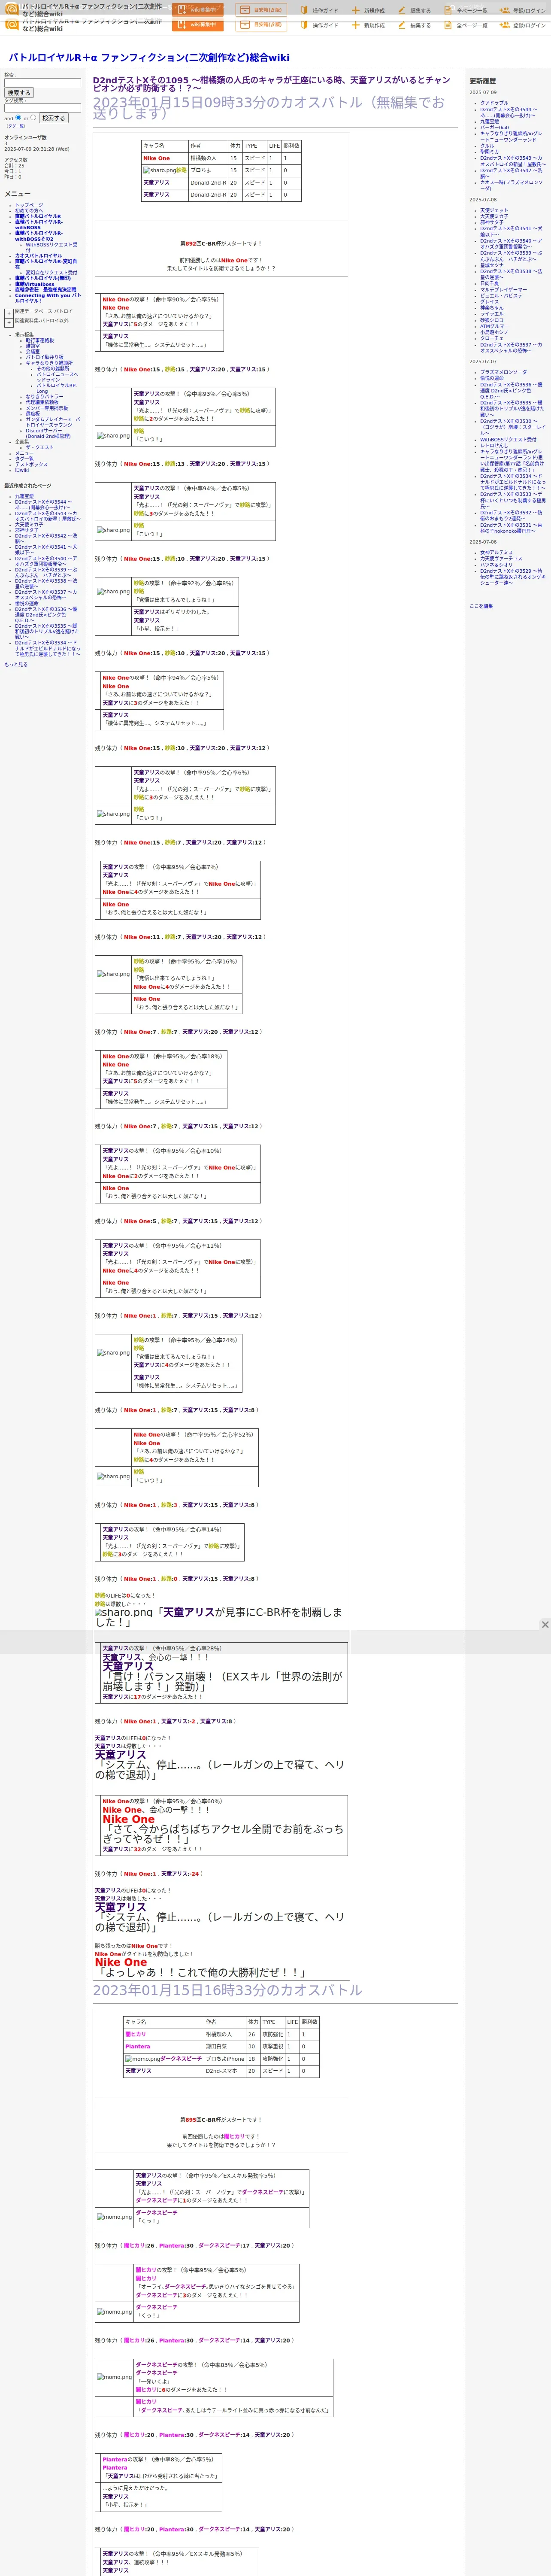Open グレイス in 更新履歴
This screenshot has width=551, height=2576.
[489, 302]
